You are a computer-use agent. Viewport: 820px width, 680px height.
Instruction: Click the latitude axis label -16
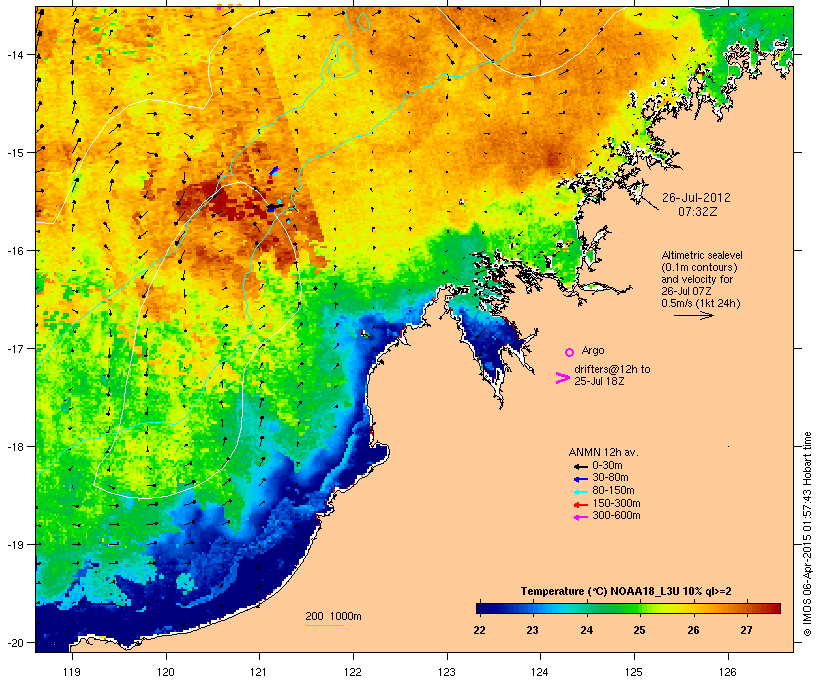point(15,251)
